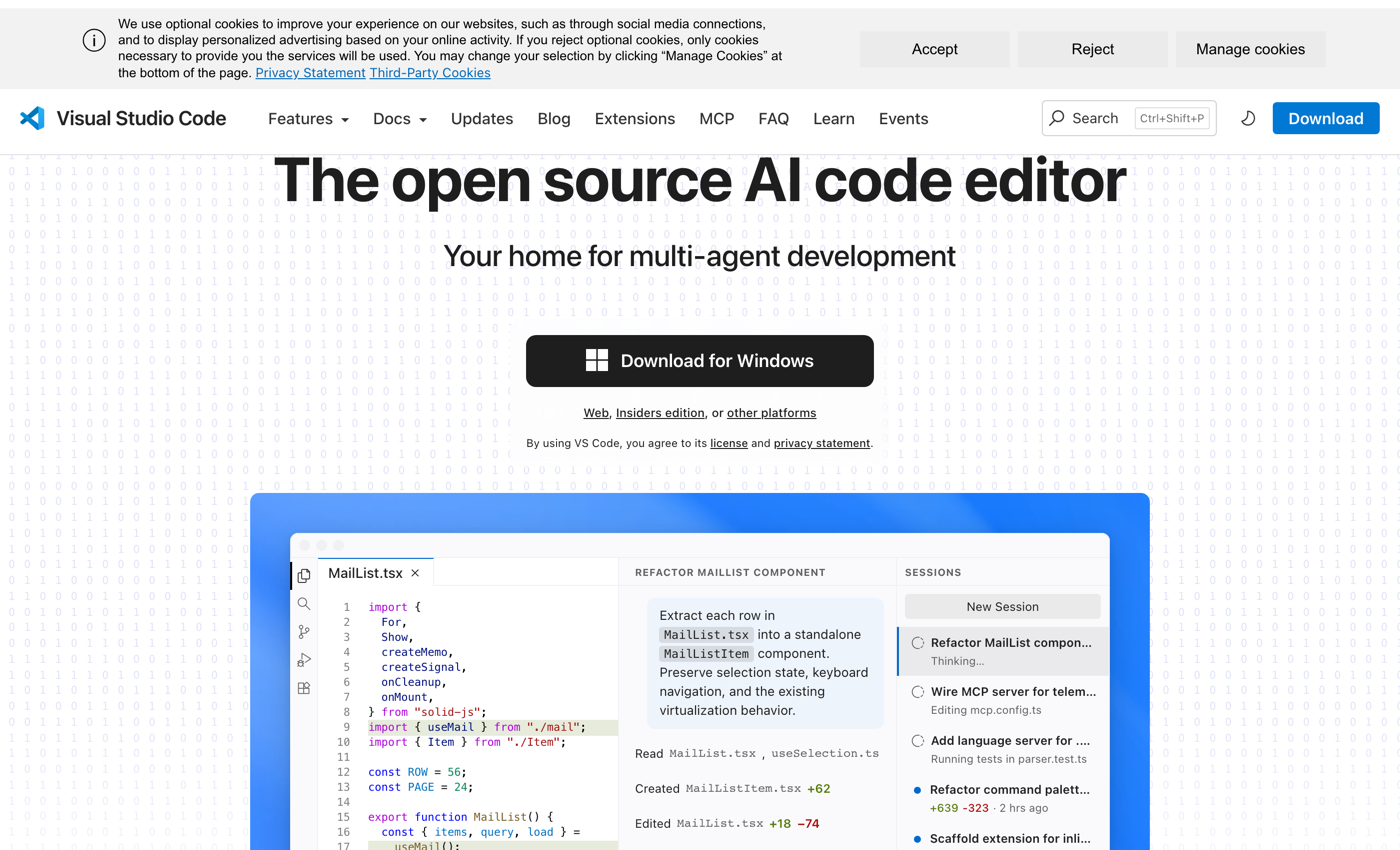The width and height of the screenshot is (1400, 850).
Task: Open the Events nav item
Action: click(x=904, y=118)
